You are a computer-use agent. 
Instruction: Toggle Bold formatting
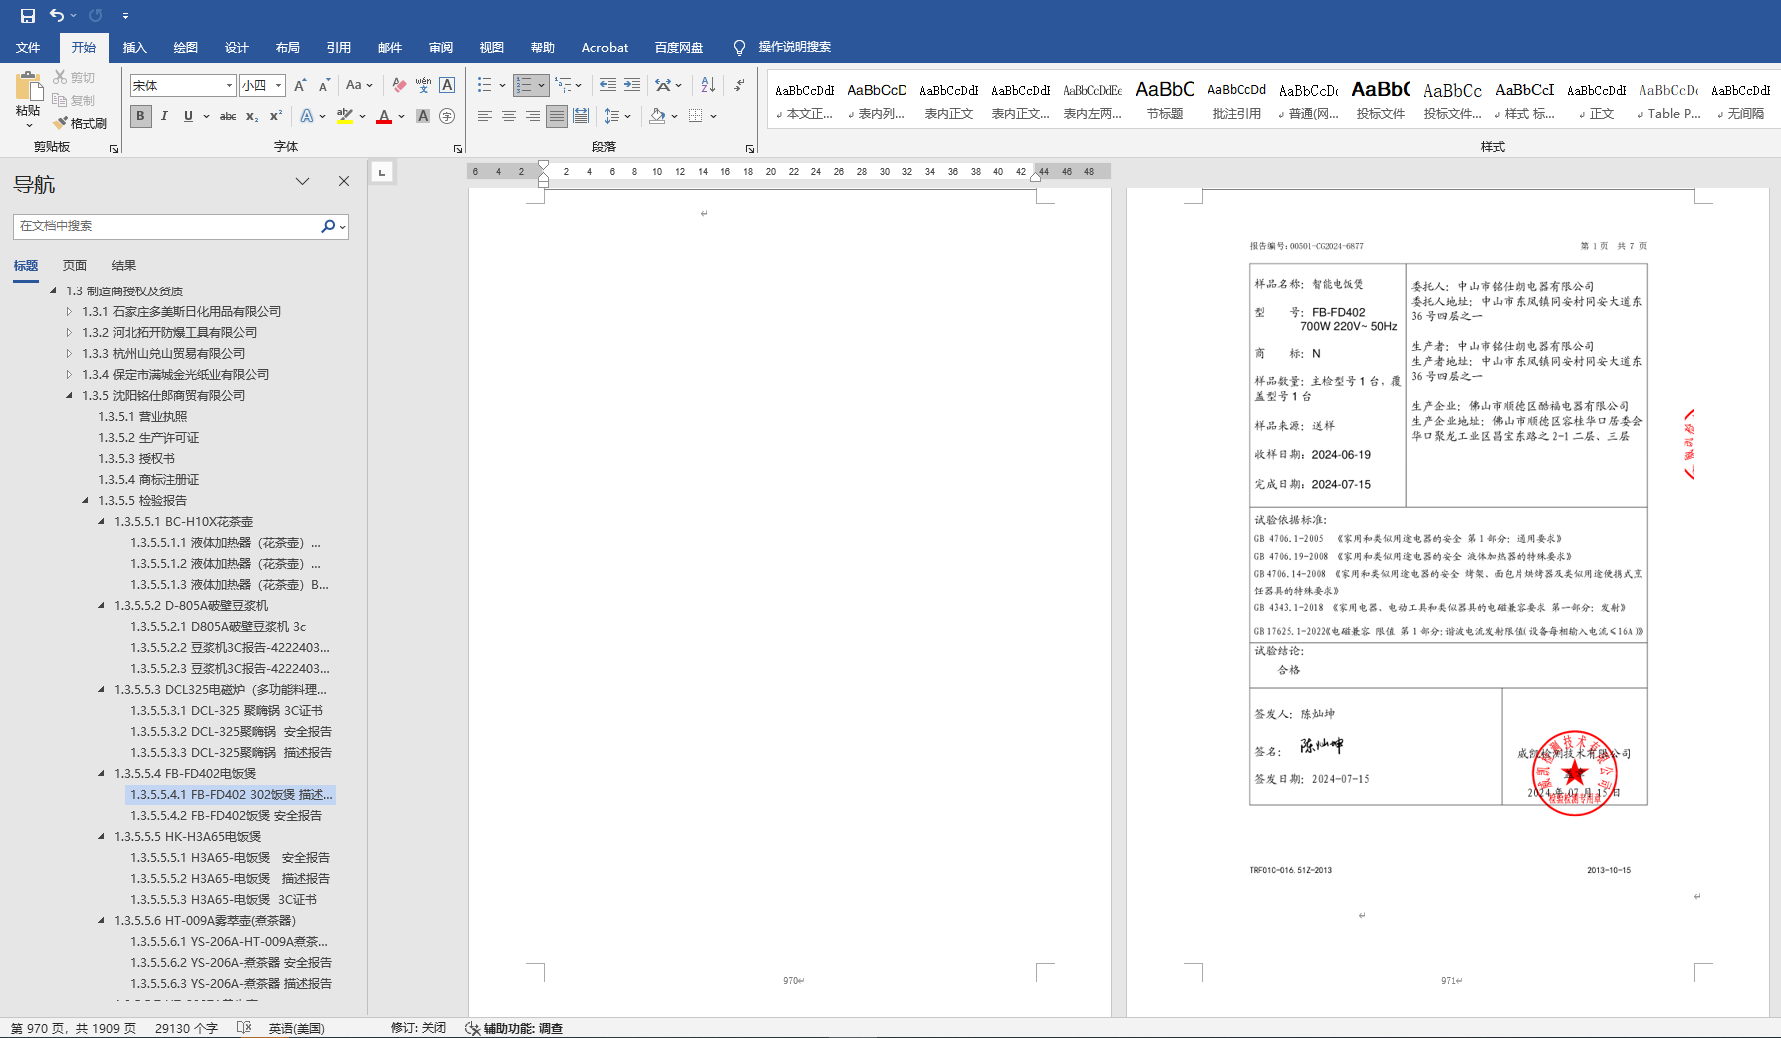pos(140,116)
